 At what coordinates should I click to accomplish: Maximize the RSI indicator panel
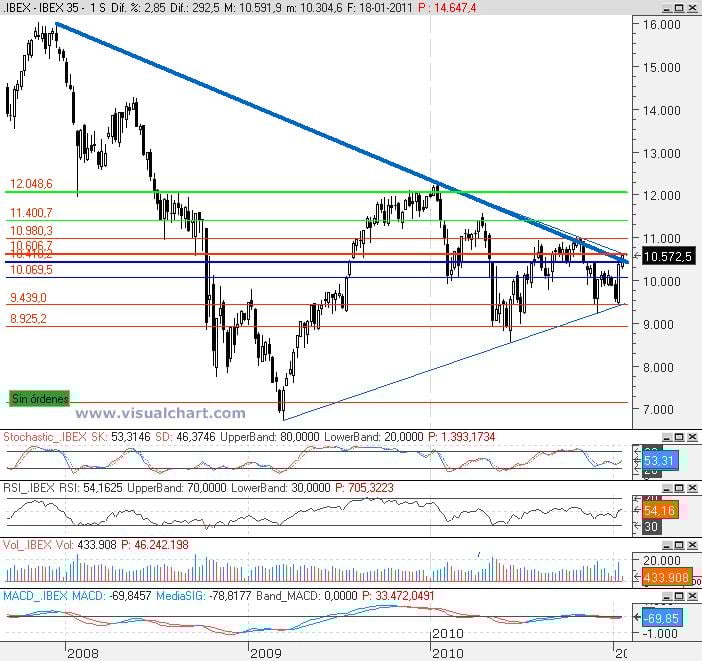coord(679,487)
